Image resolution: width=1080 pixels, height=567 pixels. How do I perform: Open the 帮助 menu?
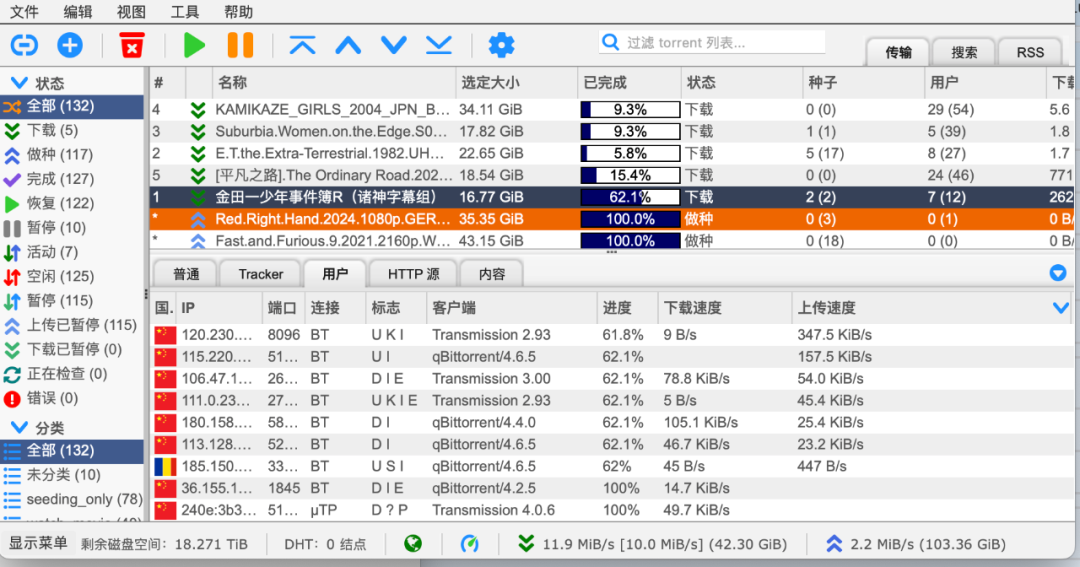pyautogui.click(x=238, y=12)
